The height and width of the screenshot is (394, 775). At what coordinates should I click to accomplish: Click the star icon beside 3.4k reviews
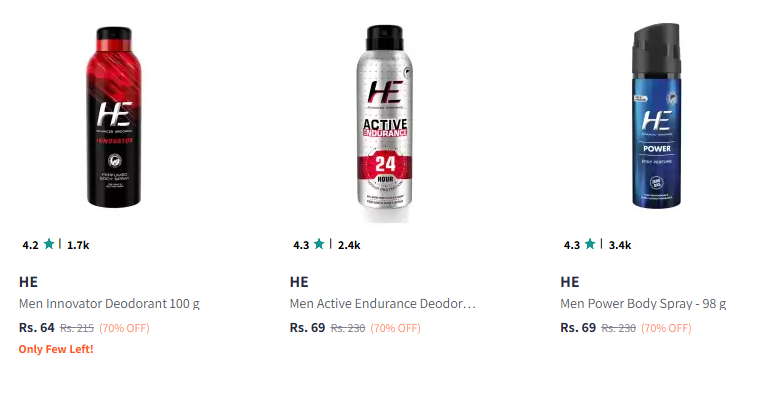590,244
